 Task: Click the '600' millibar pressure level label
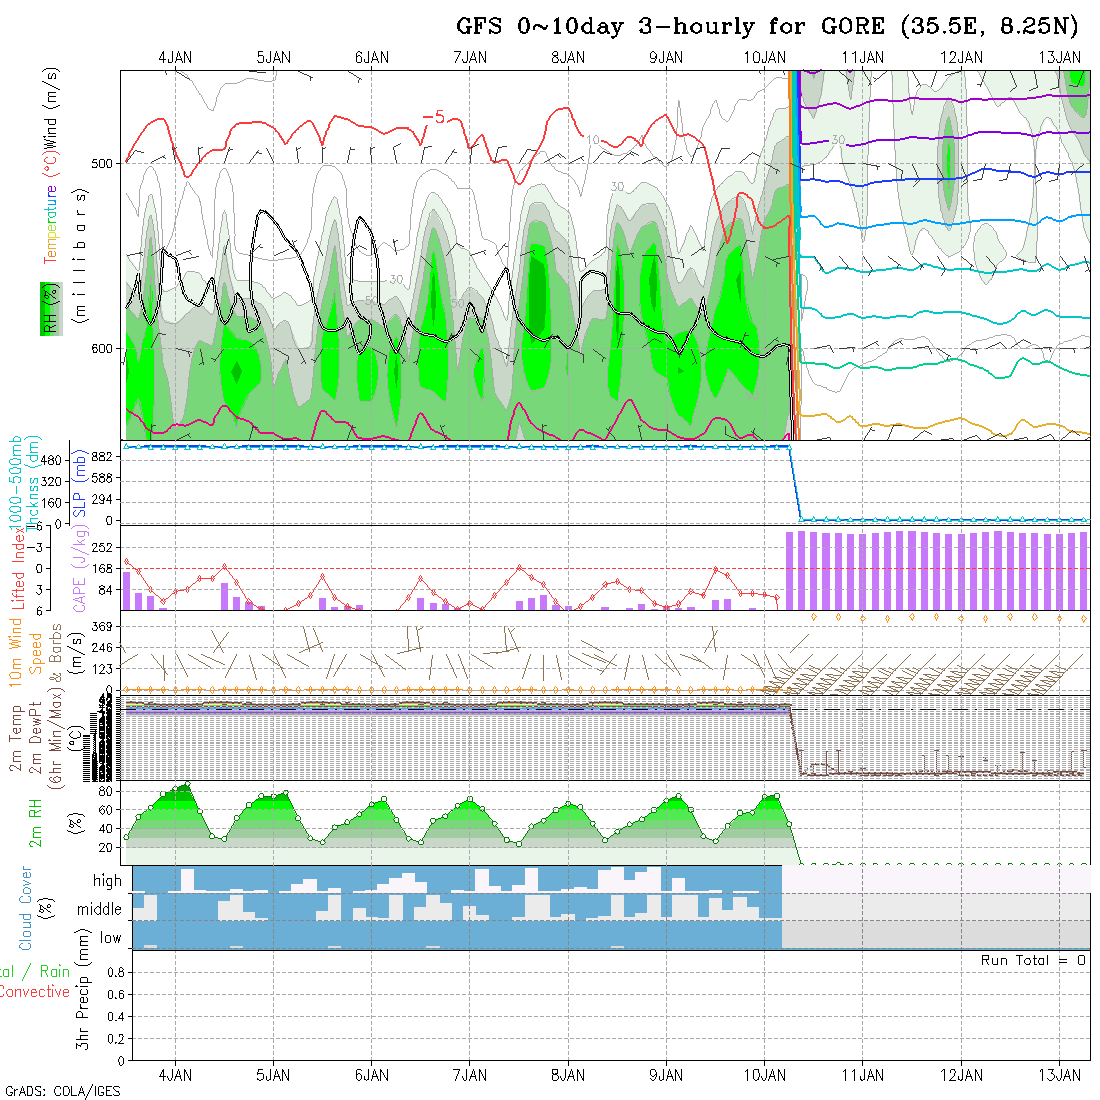click(102, 349)
